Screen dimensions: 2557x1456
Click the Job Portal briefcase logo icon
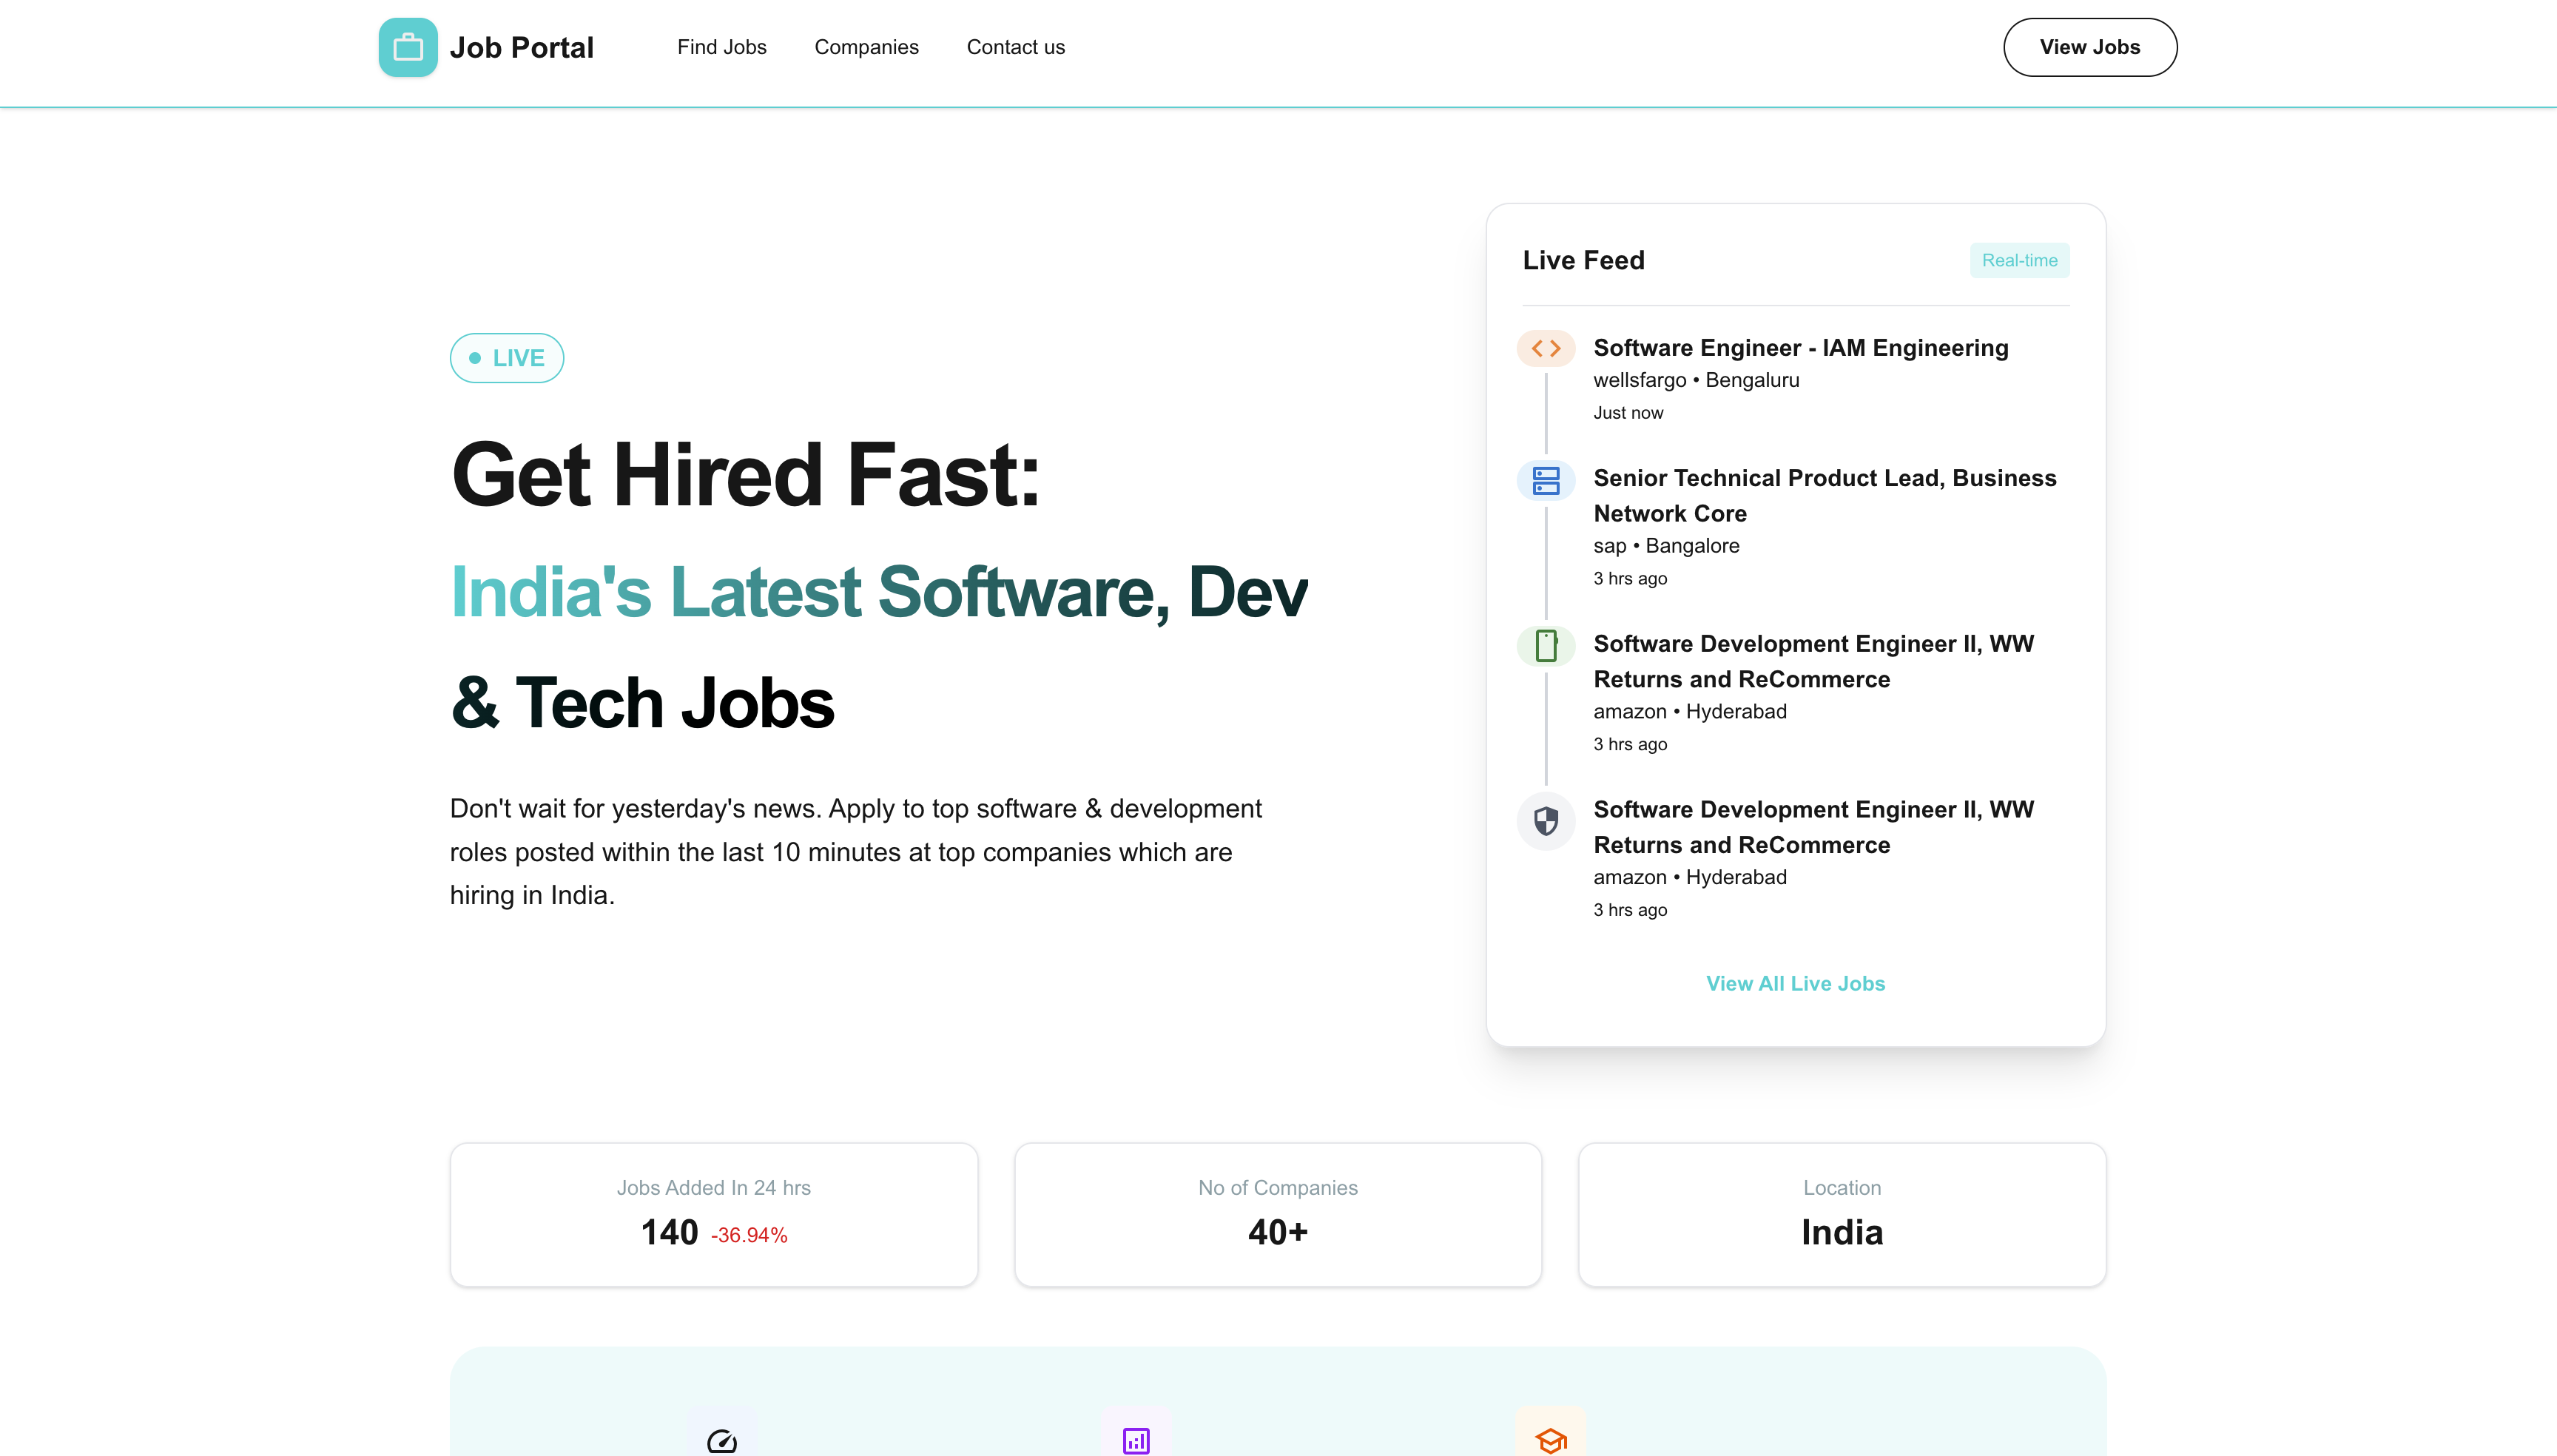[x=408, y=47]
